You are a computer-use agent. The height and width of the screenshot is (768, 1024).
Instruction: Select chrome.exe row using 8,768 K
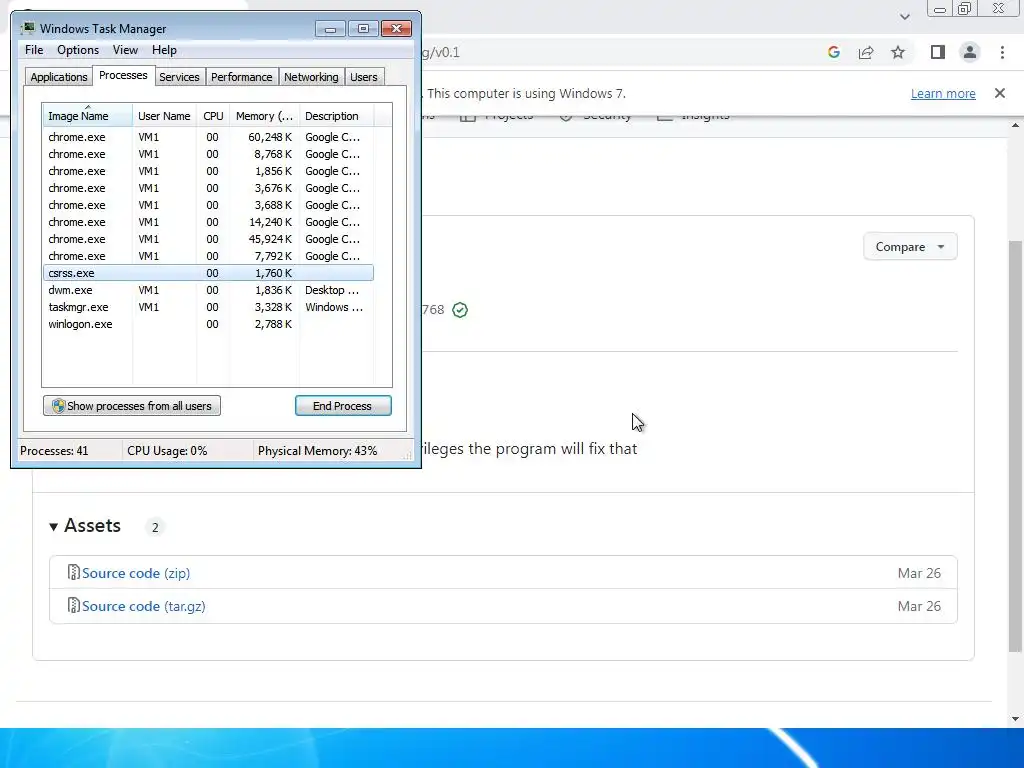click(208, 154)
